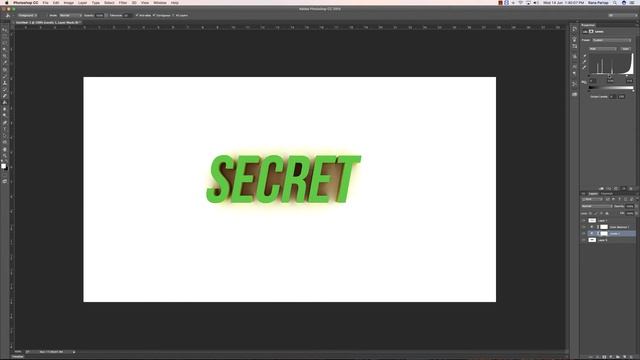The image size is (640, 360).
Task: Open the Levels Preset dropdown
Action: [x=611, y=40]
